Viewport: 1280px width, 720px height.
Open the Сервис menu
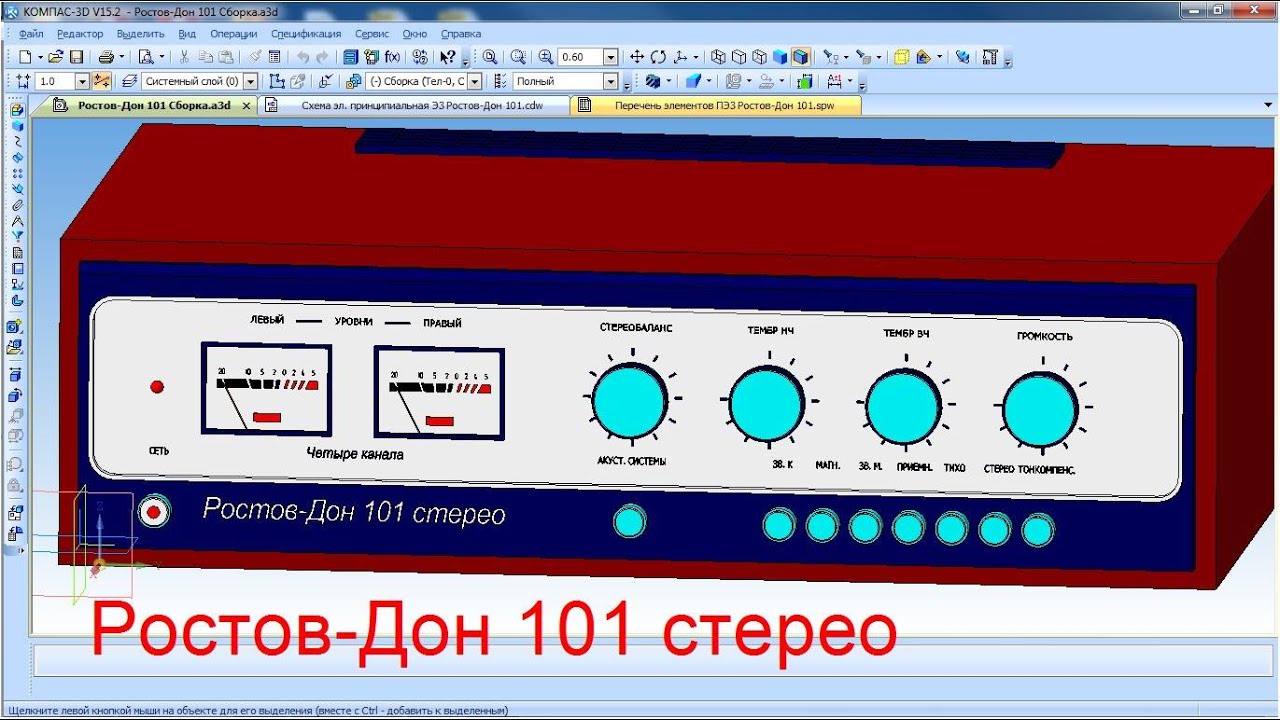point(372,33)
